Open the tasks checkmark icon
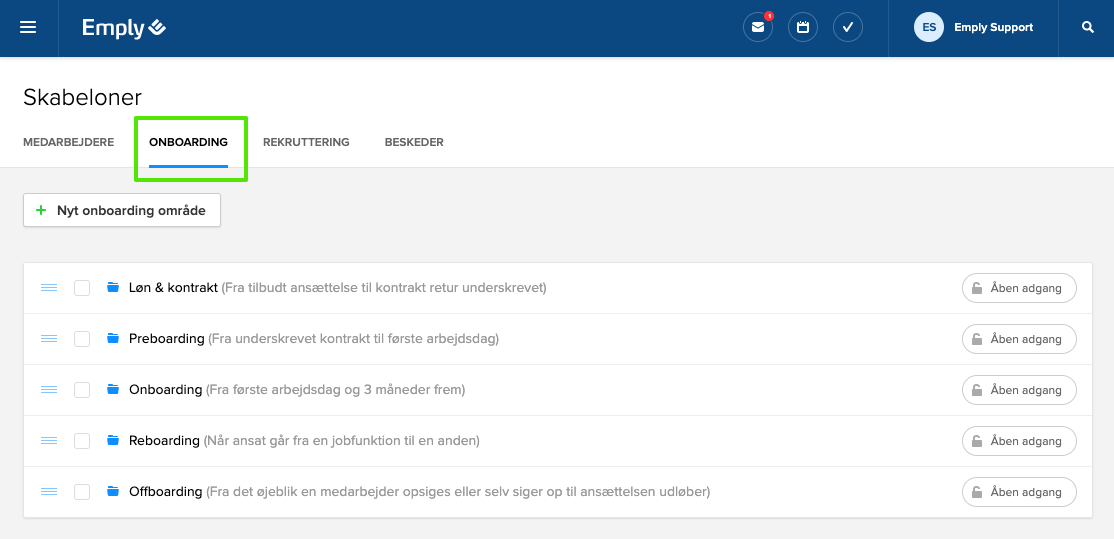 point(848,28)
